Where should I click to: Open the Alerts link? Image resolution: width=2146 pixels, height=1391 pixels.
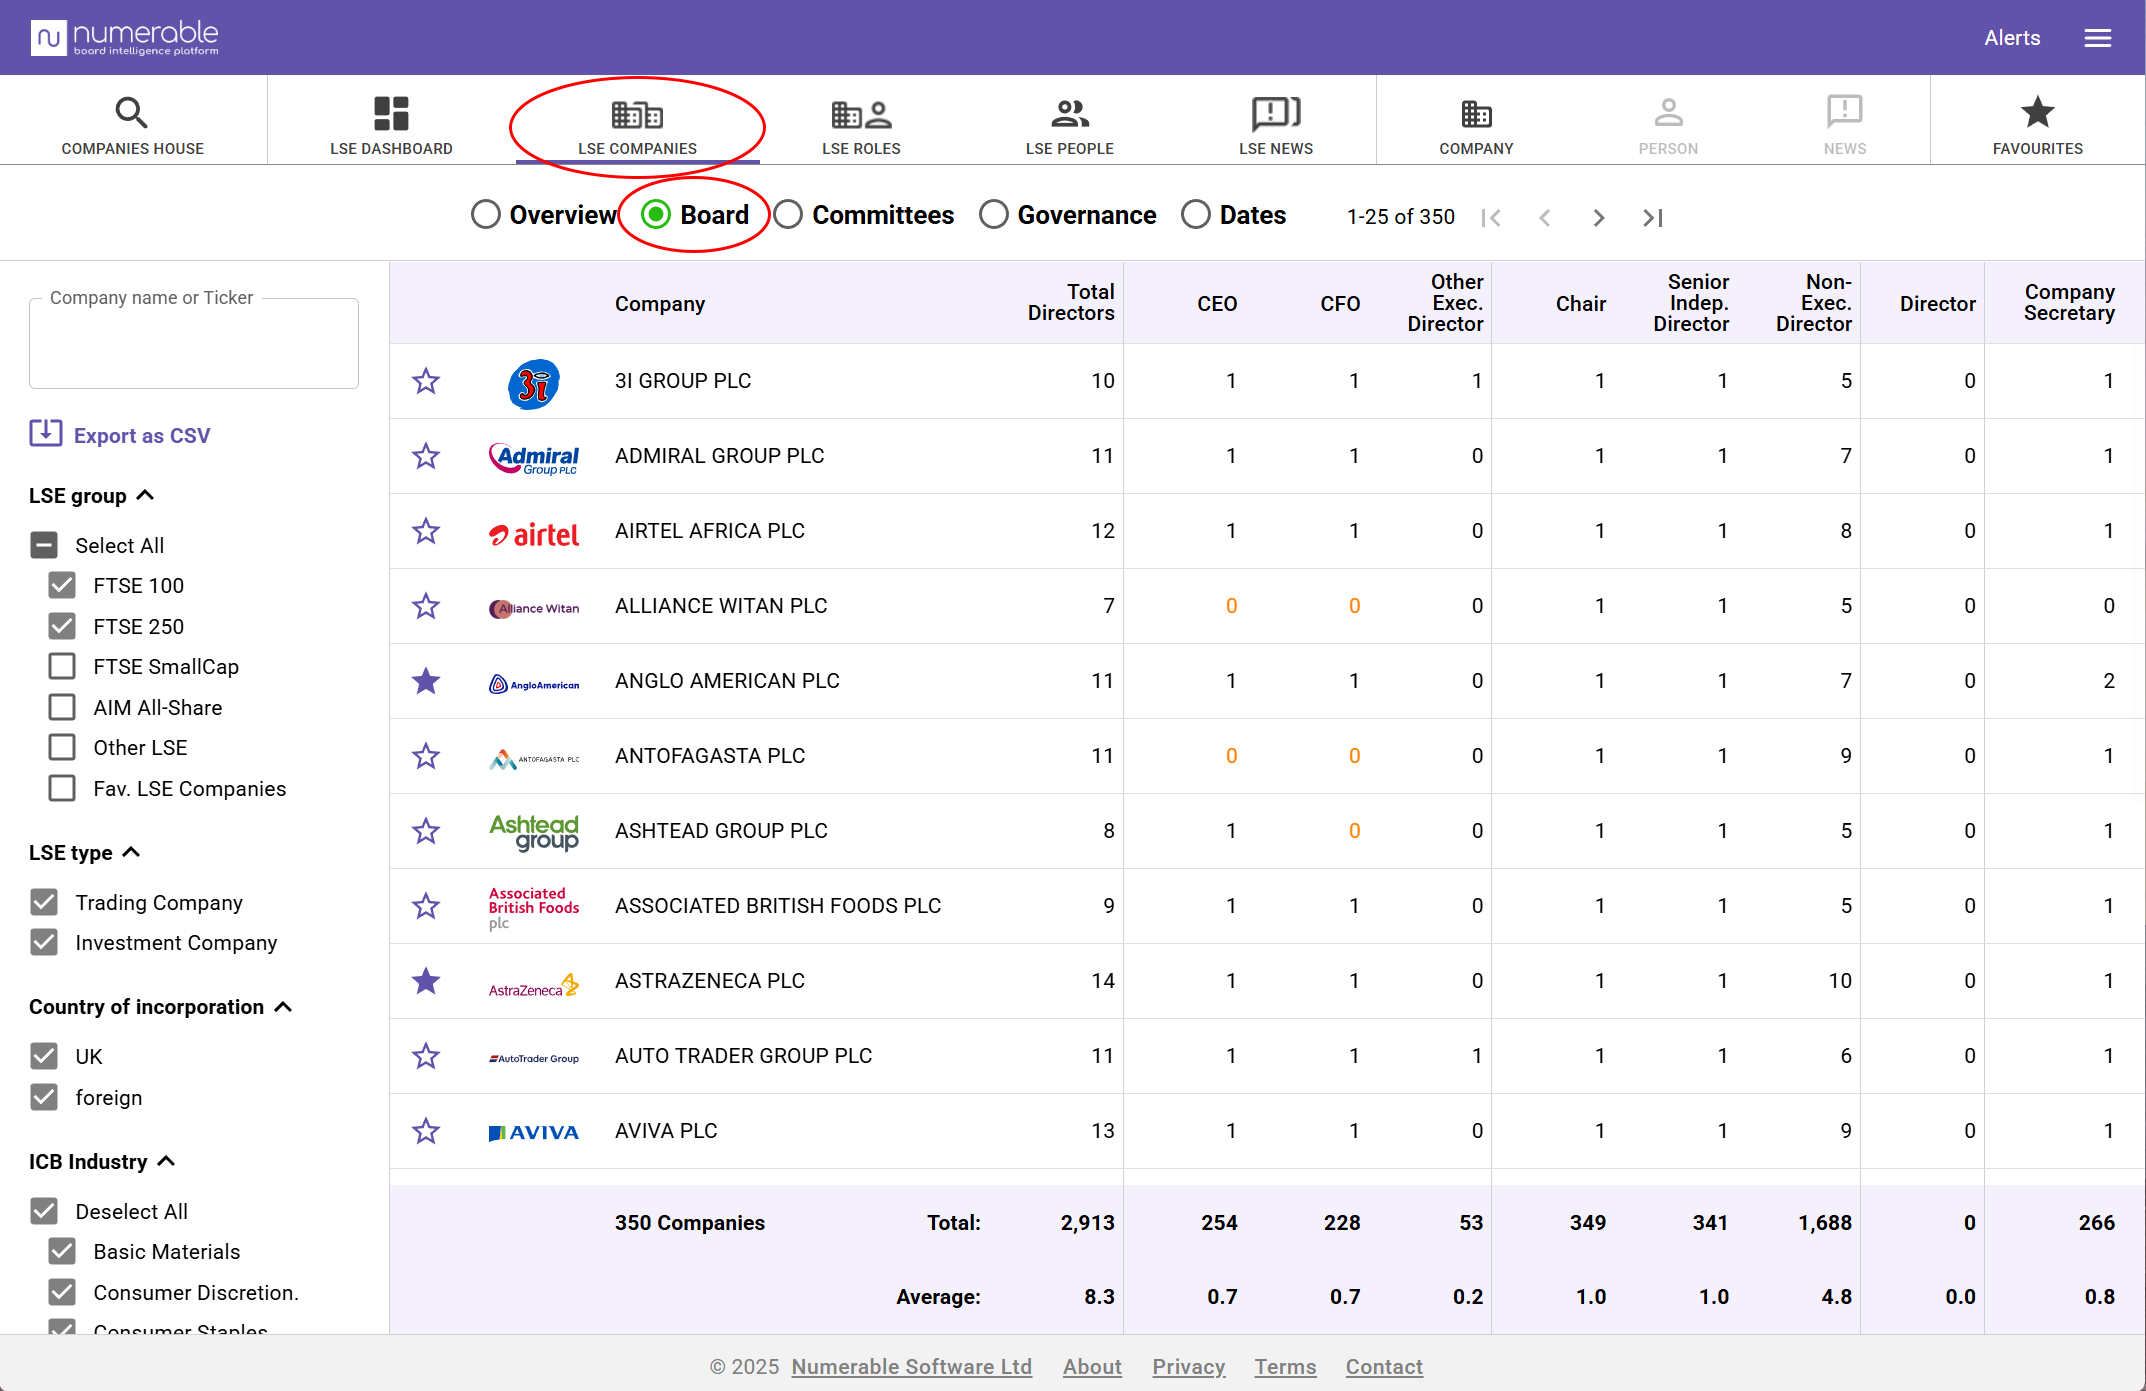tap(2011, 38)
